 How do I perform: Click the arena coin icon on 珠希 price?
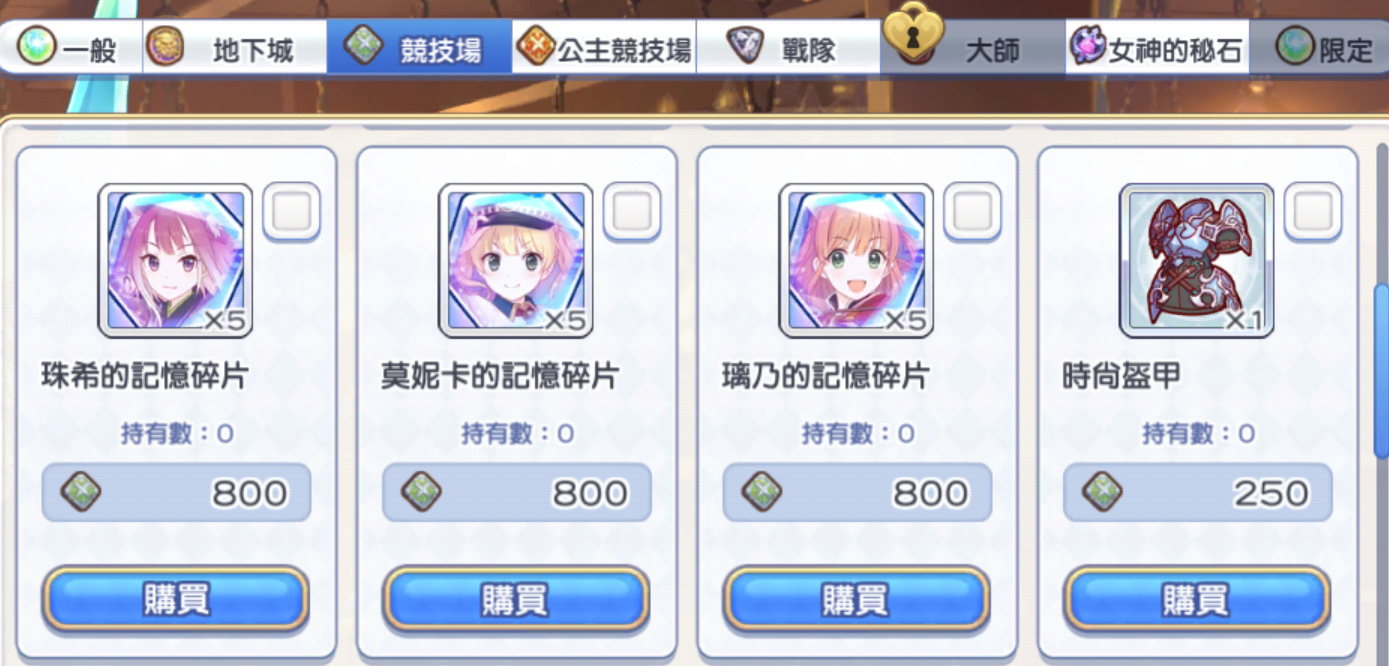click(80, 492)
